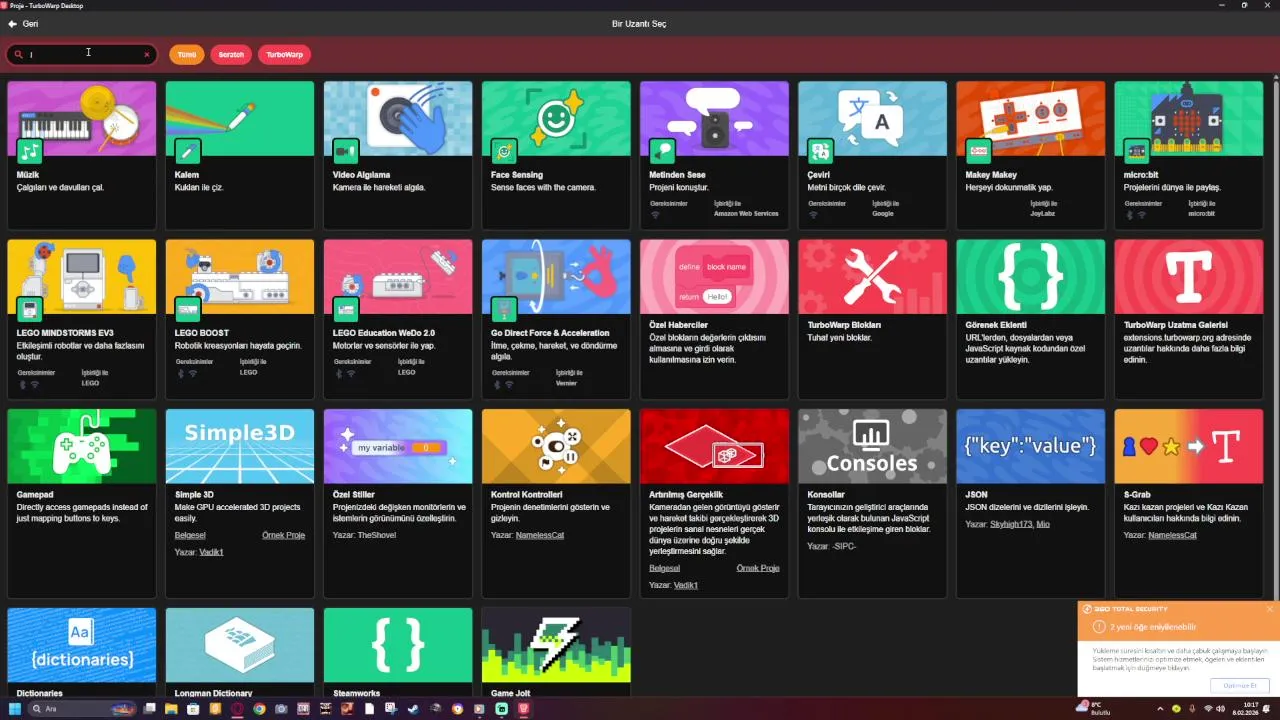Open Artırılmış Gerçeklik Belgesel link
1280x720 pixels.
(x=664, y=568)
